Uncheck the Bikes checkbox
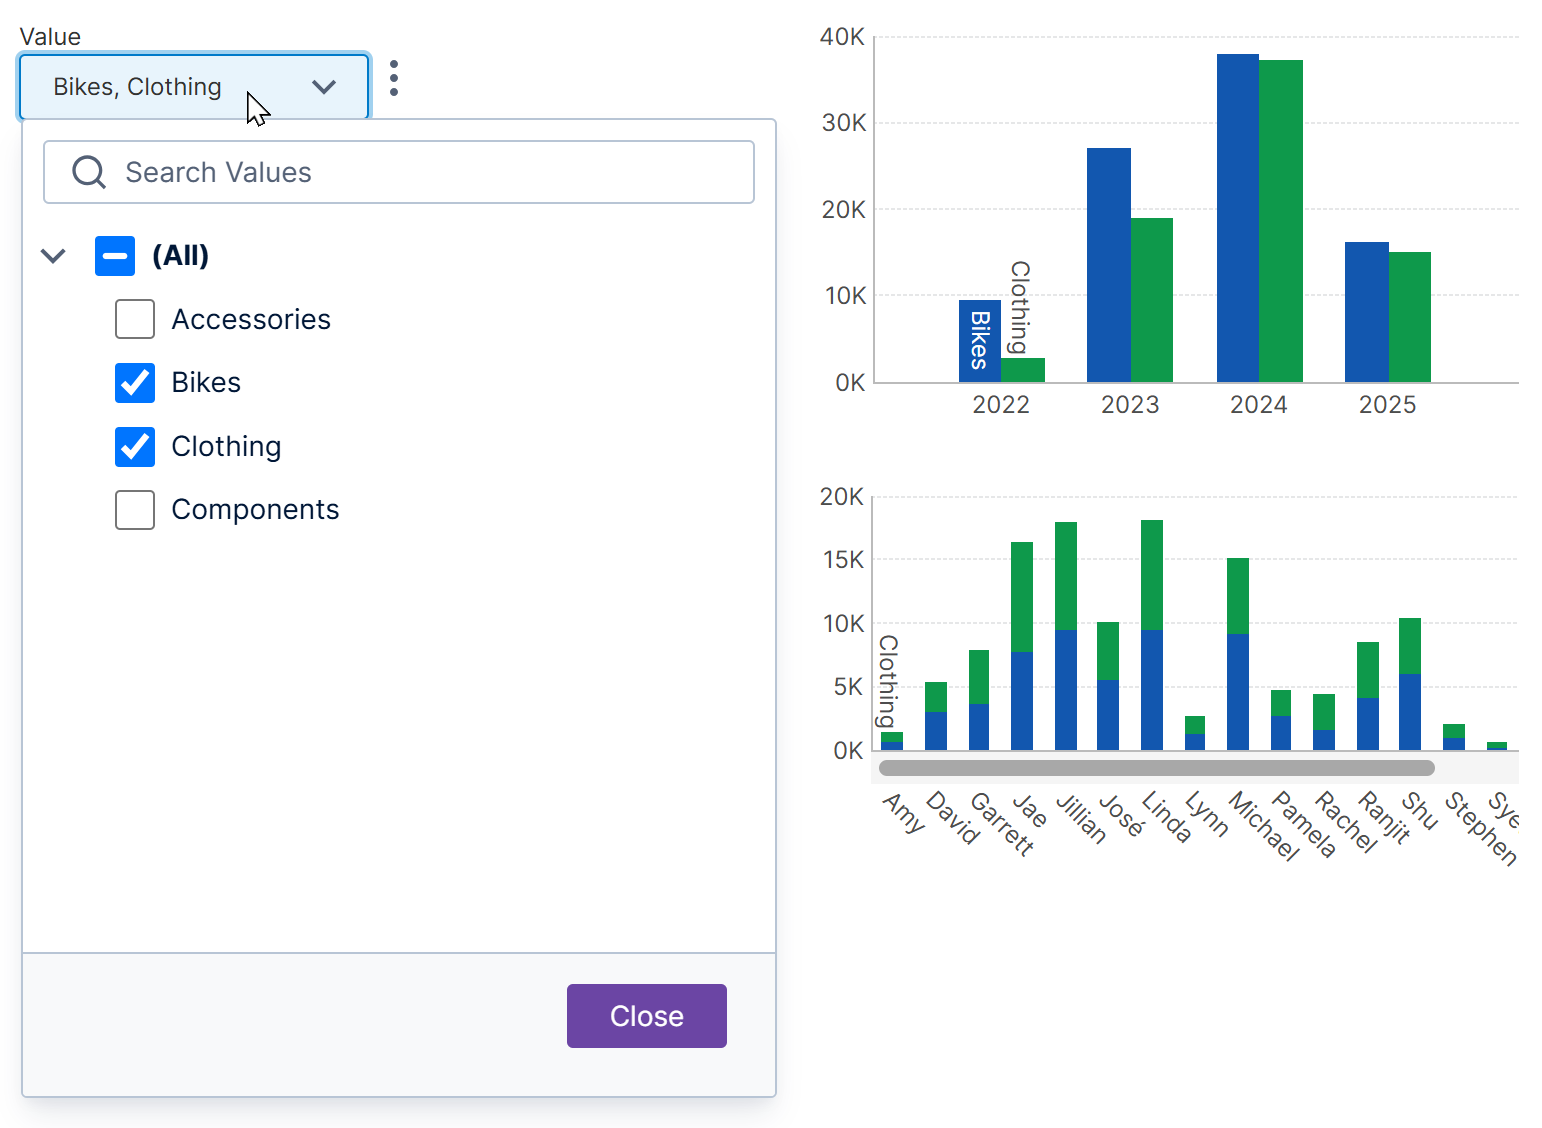This screenshot has height=1128, width=1542. click(x=135, y=383)
